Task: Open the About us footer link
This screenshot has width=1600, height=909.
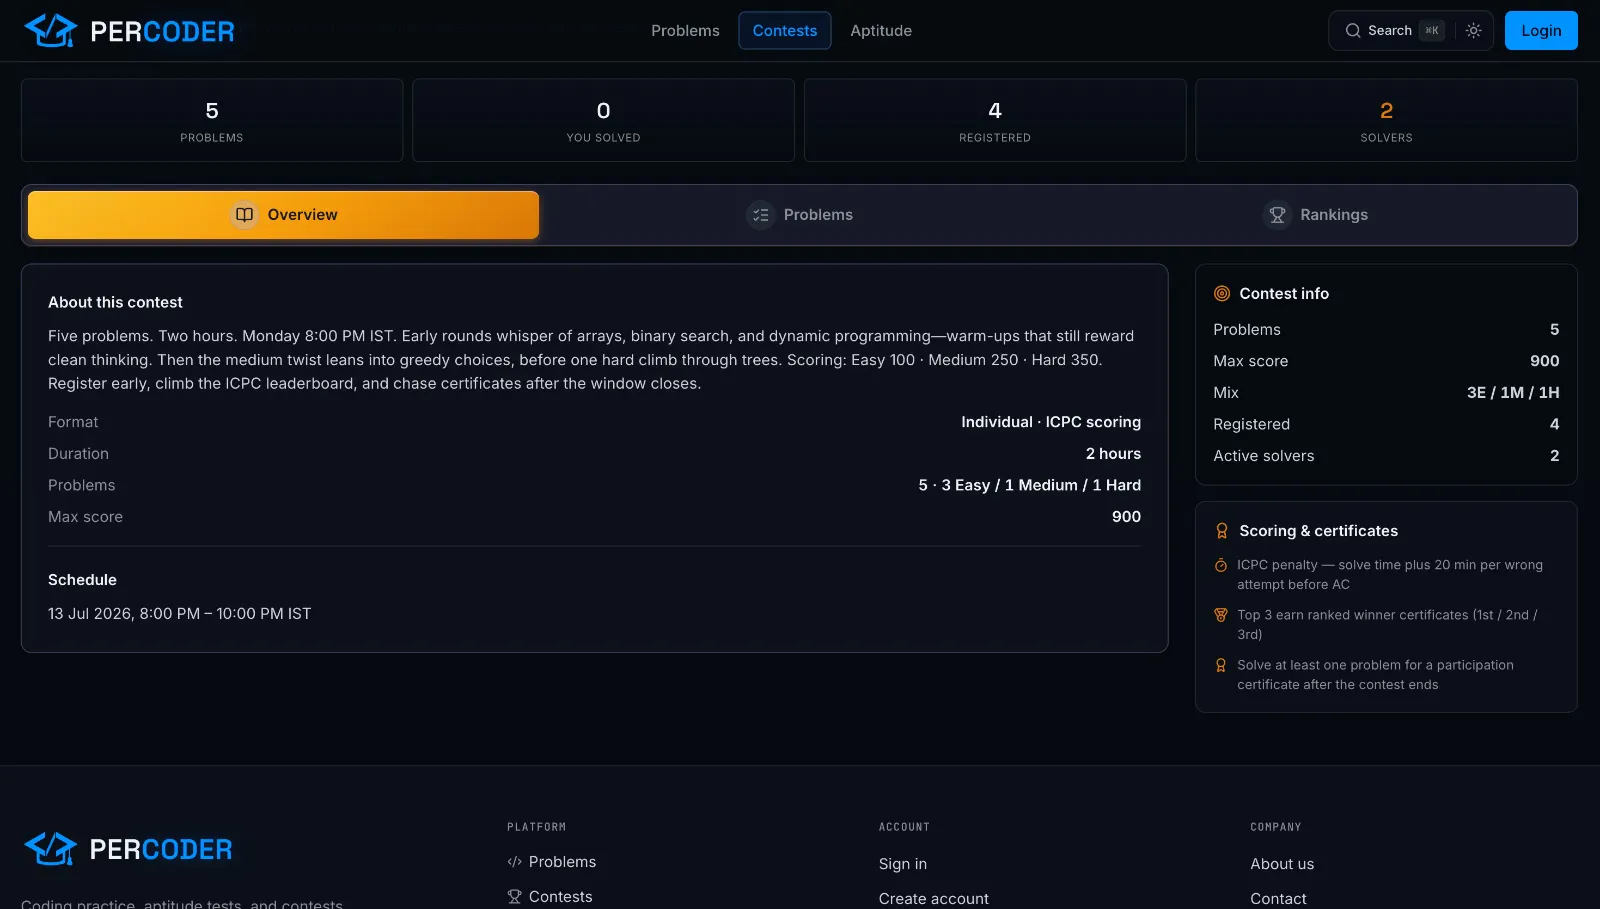Action: [x=1282, y=864]
